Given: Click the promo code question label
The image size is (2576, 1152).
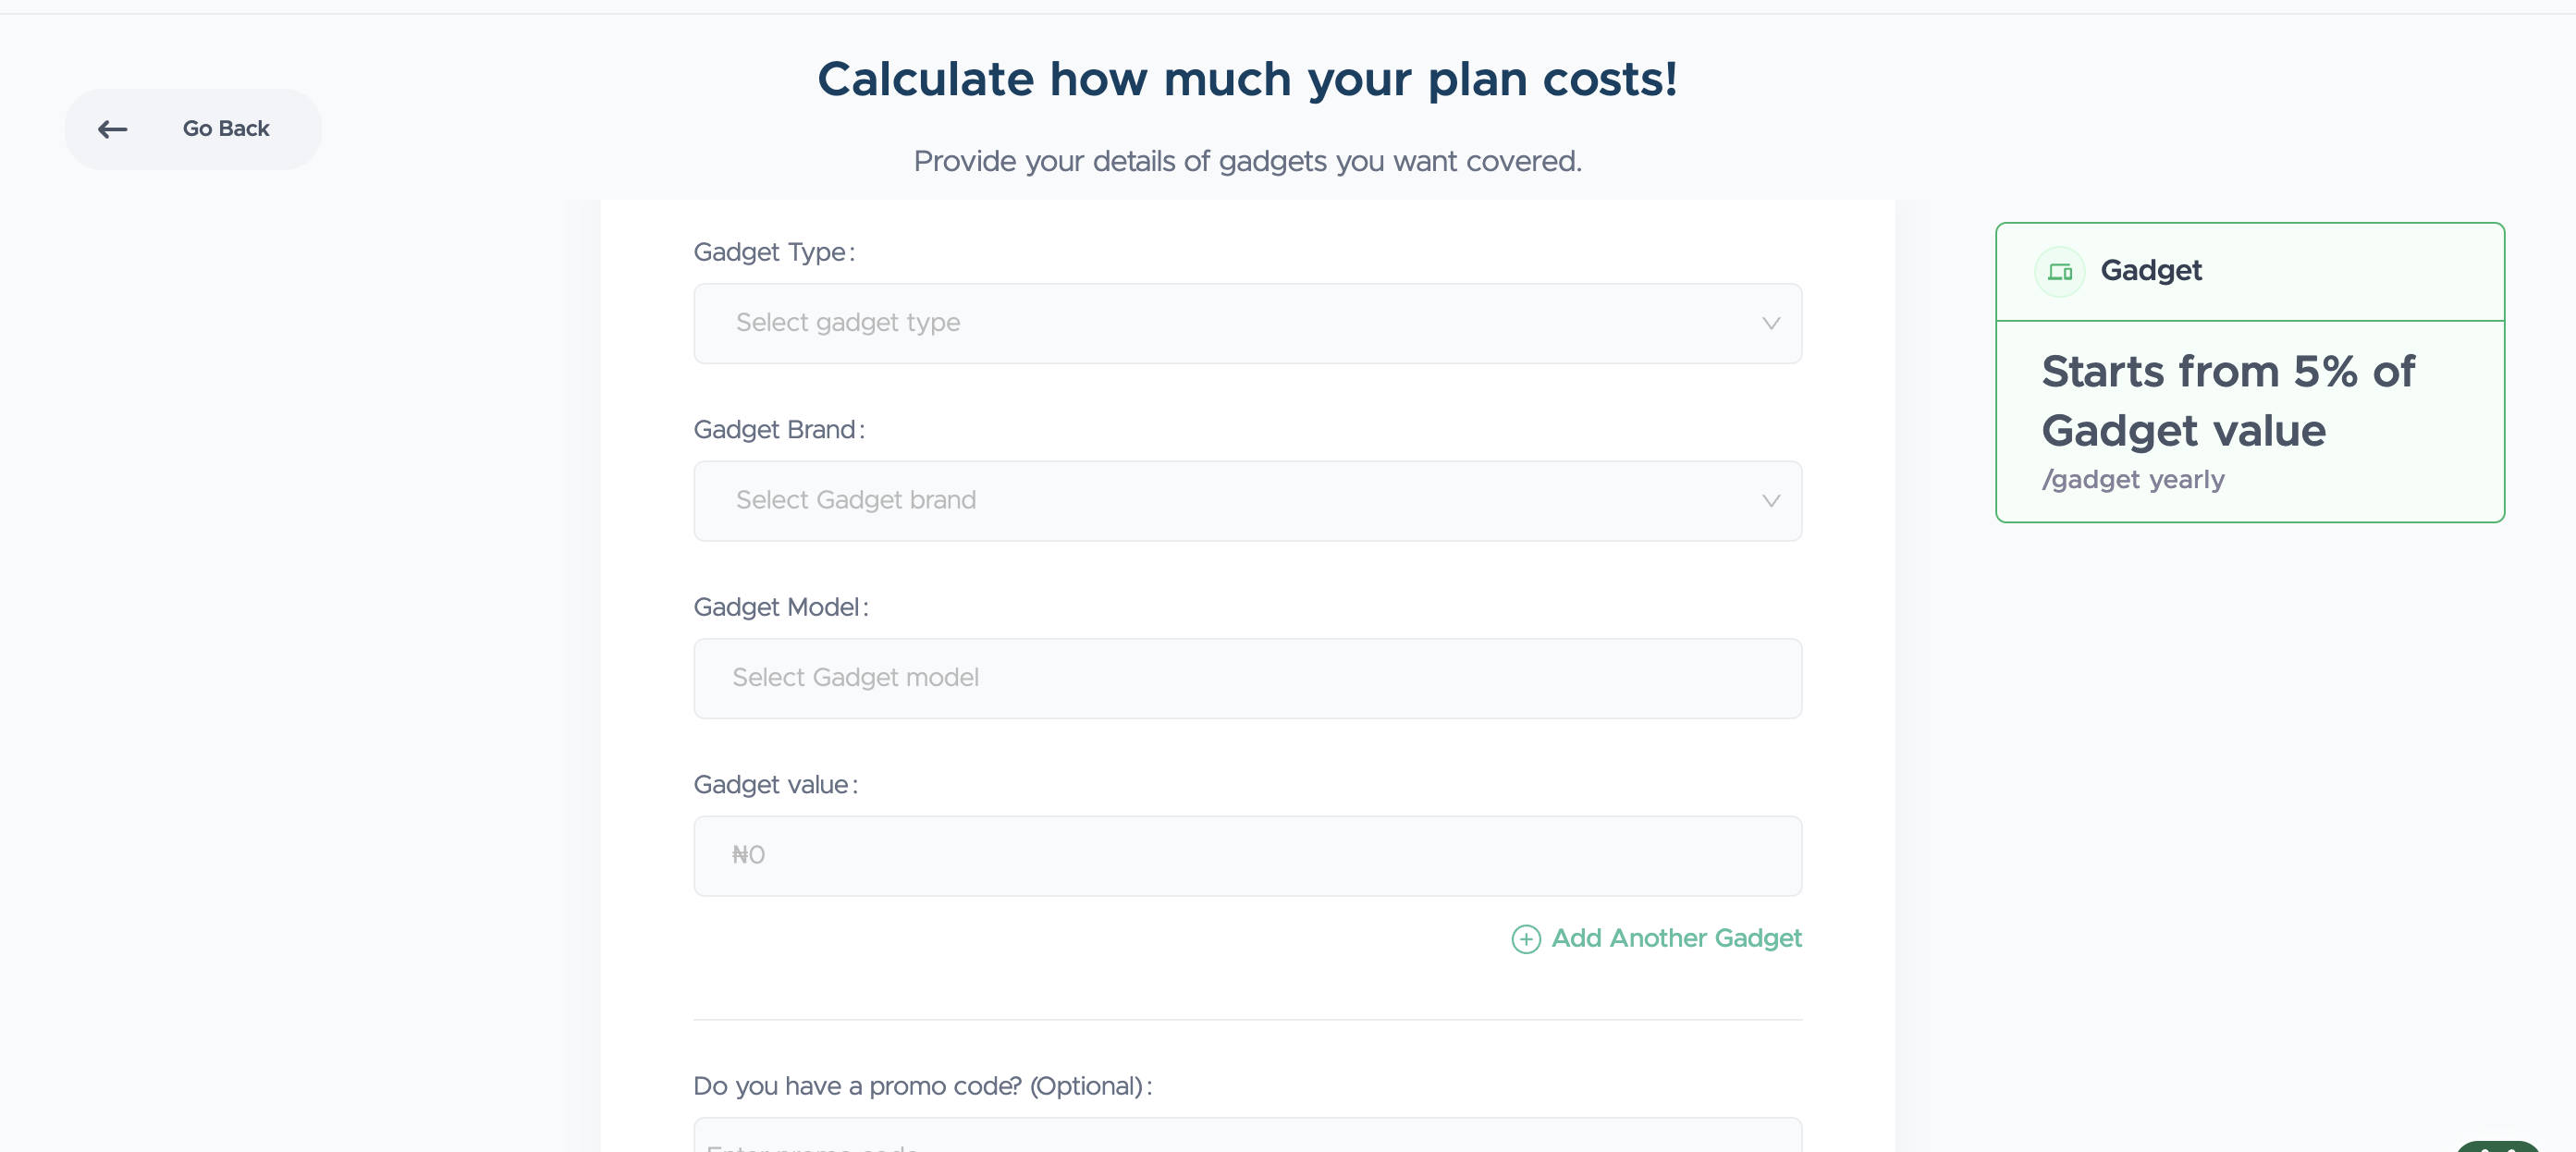Looking at the screenshot, I should [922, 1086].
